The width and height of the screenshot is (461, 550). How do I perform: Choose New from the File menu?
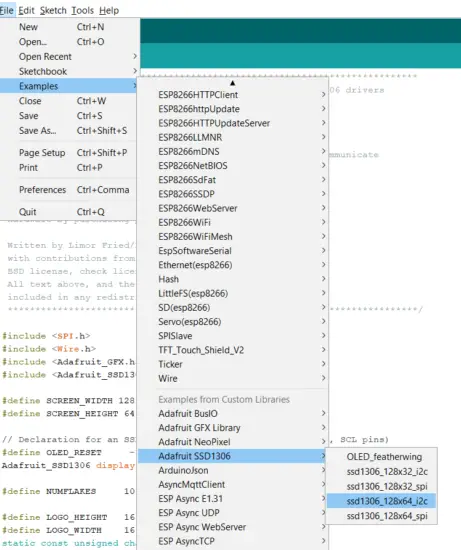pos(69,27)
